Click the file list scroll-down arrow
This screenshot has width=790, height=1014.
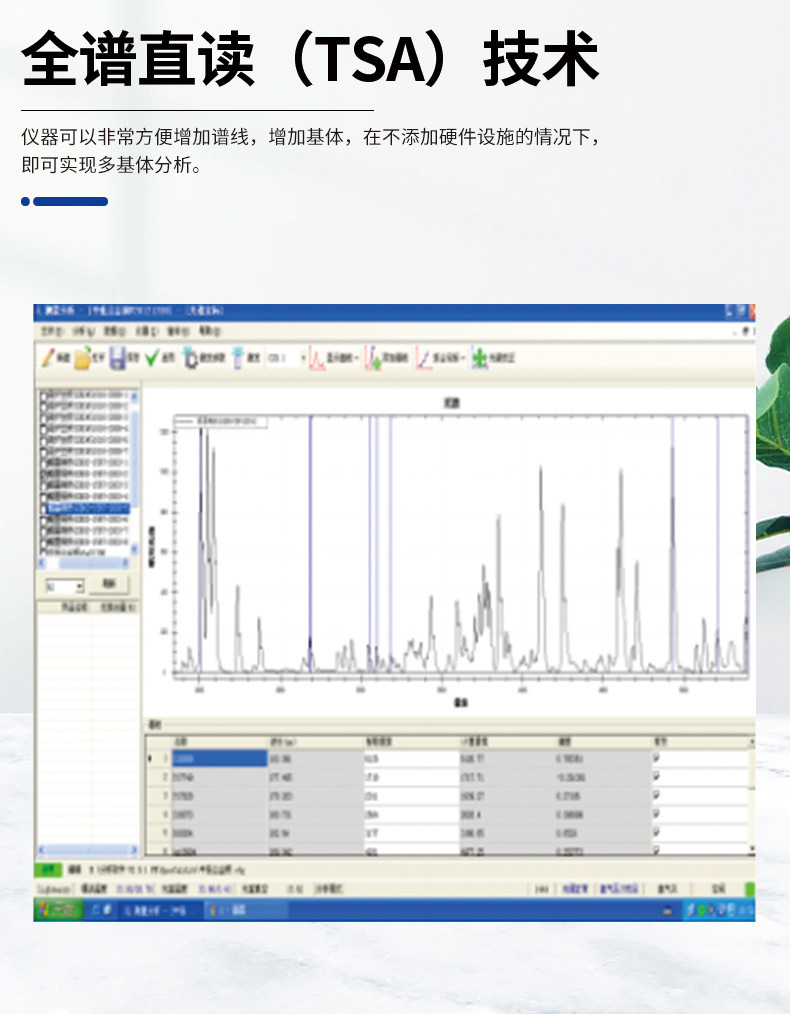134,549
